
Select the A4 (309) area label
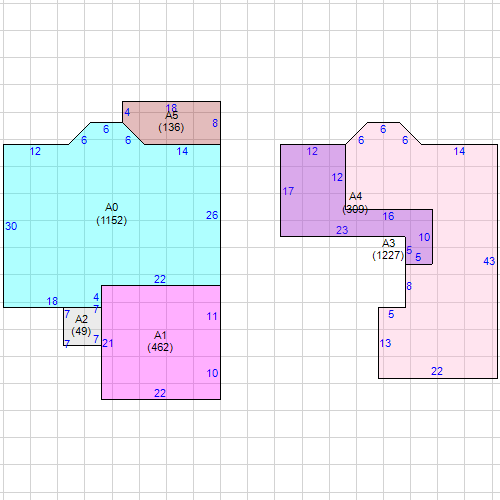(355, 203)
